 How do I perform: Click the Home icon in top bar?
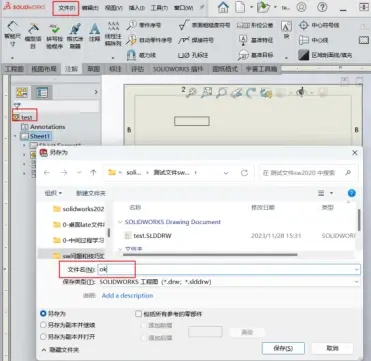pos(223,7)
